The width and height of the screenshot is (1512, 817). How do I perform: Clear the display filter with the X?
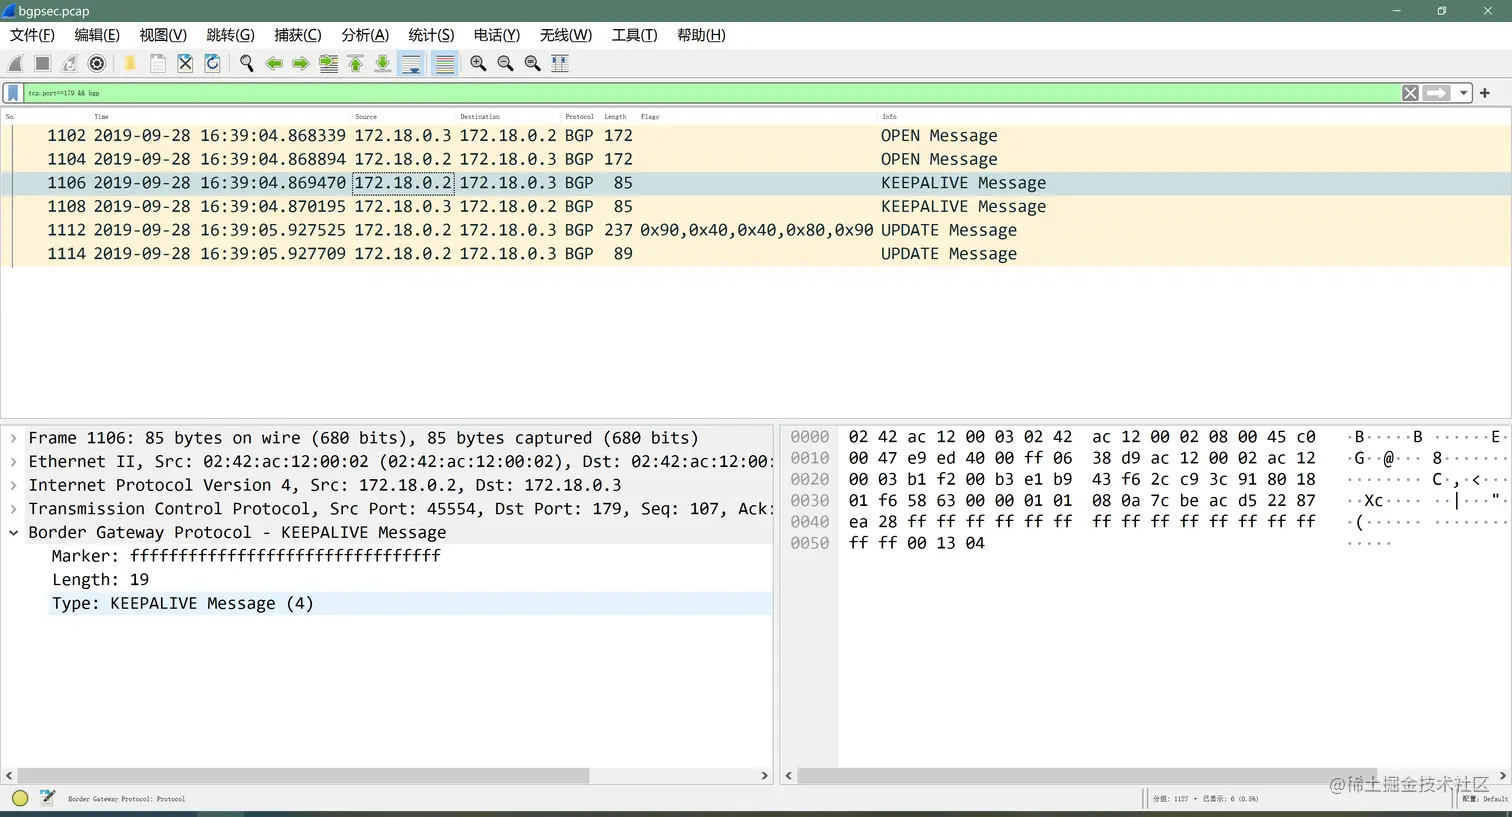coord(1410,93)
